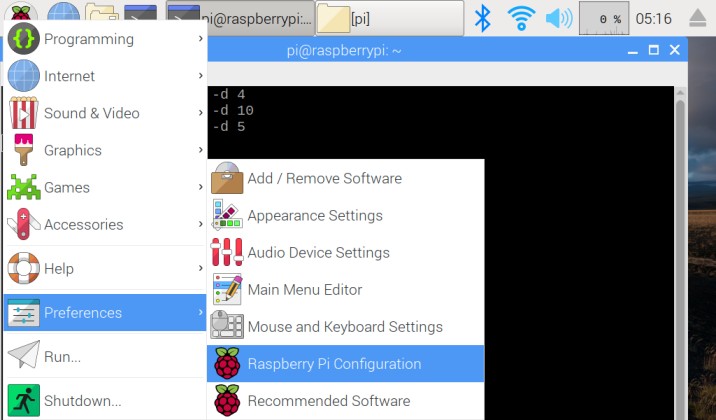Viewport: 716px width, 420px height.
Task: Click the Add / Remove Software package icon
Action: [x=227, y=178]
